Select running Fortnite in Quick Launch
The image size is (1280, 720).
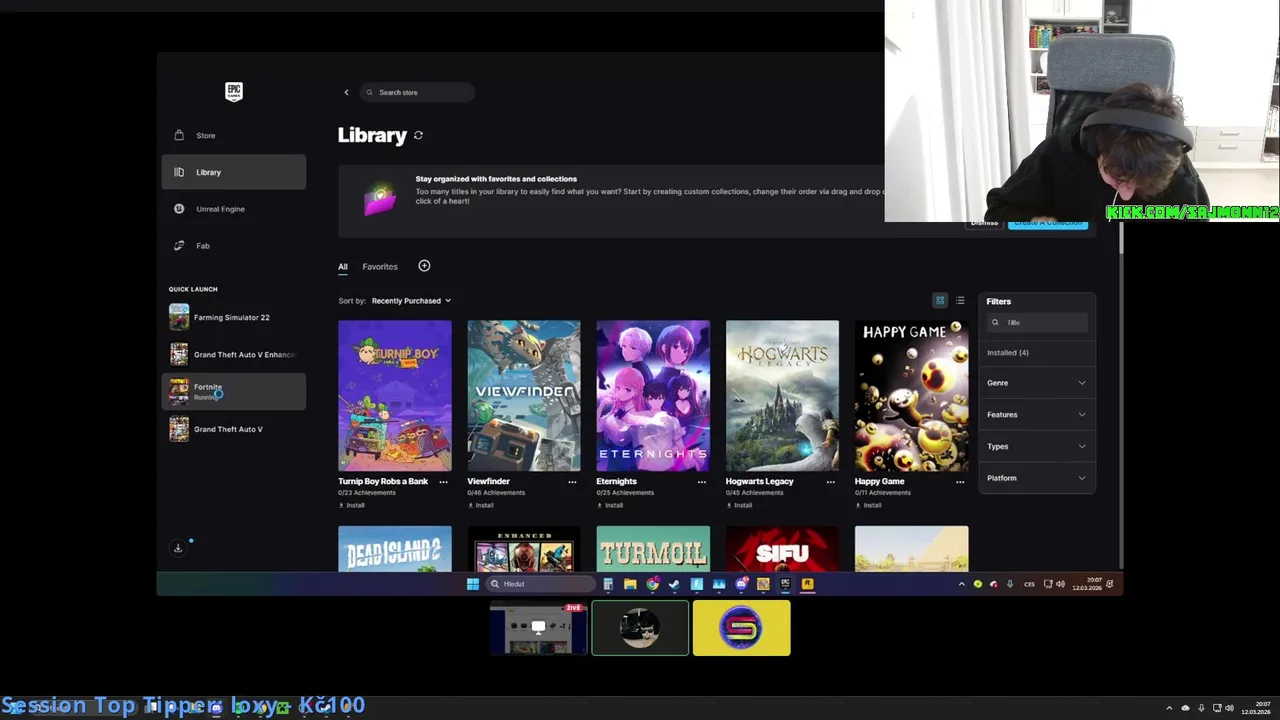click(234, 391)
